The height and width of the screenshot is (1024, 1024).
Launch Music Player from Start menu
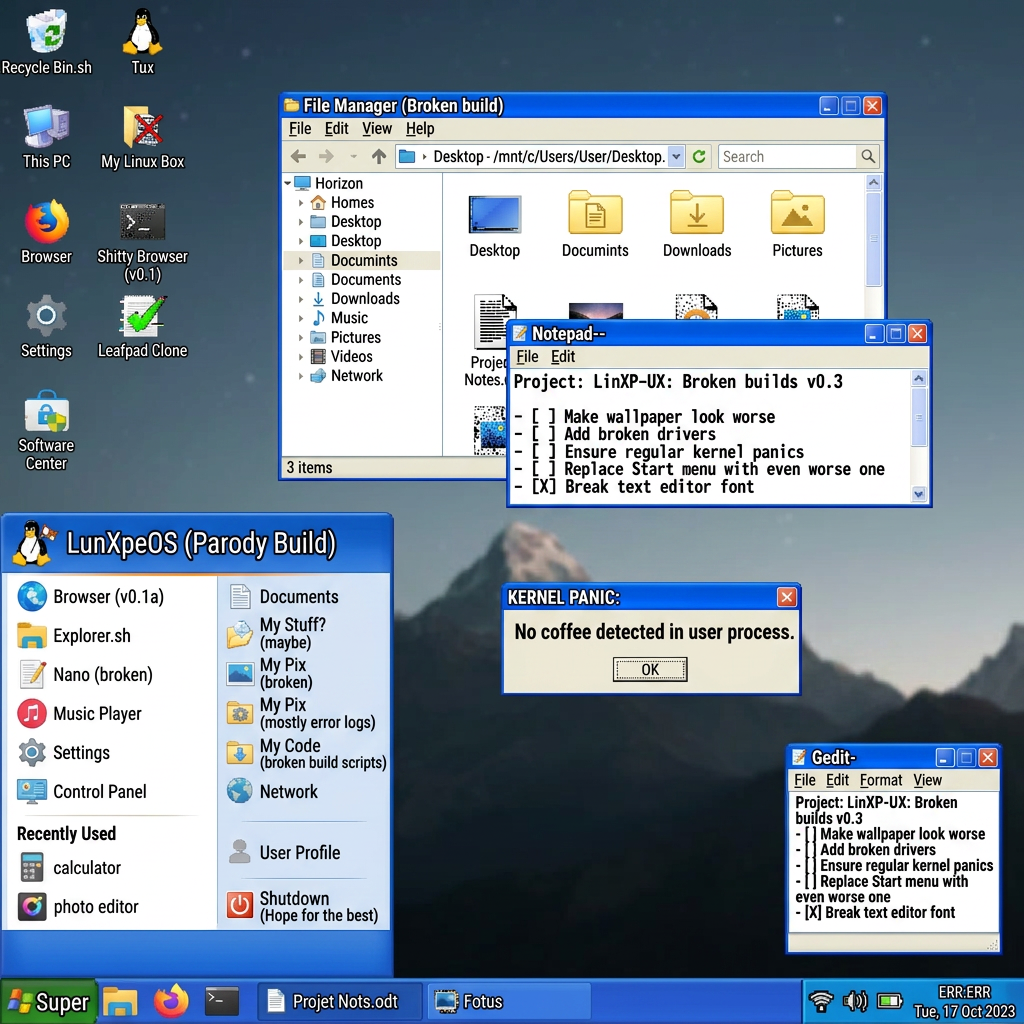[80, 713]
